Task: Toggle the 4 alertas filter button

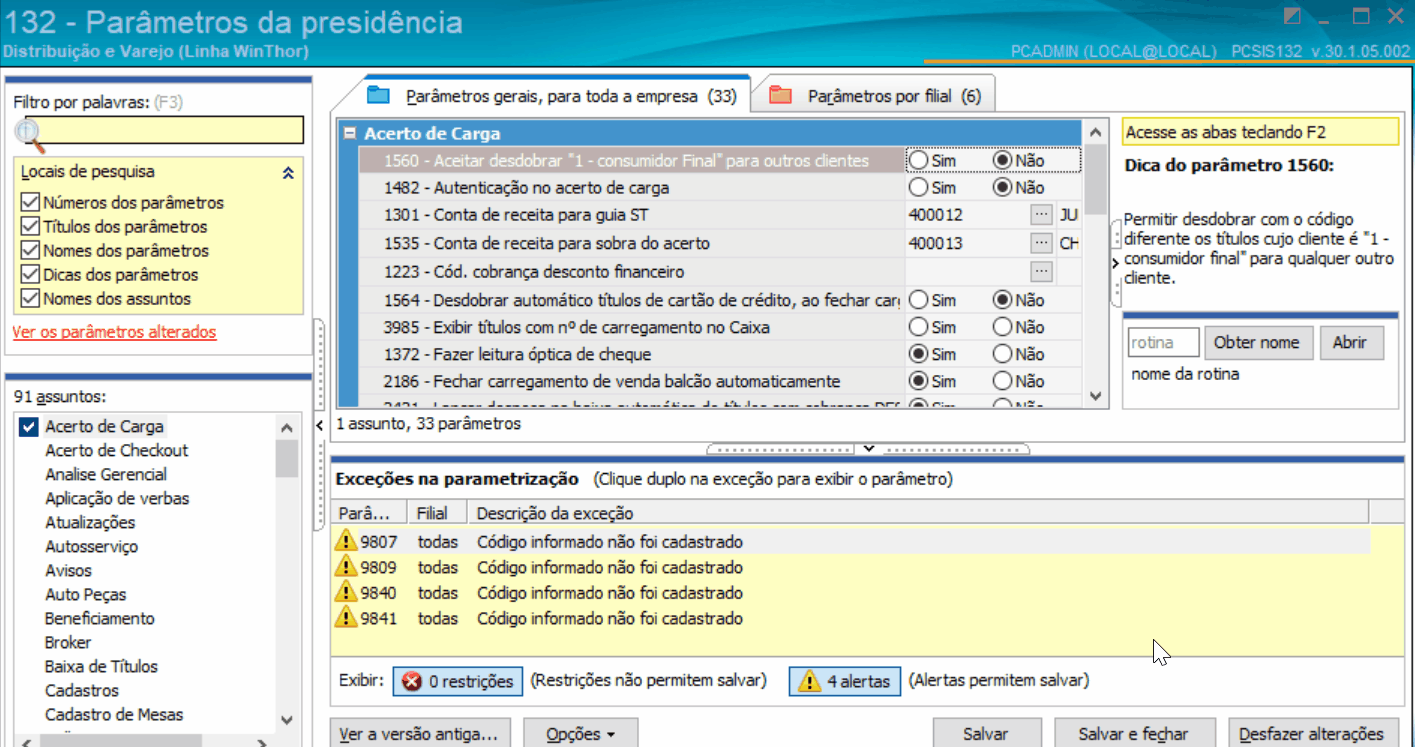Action: (845, 682)
